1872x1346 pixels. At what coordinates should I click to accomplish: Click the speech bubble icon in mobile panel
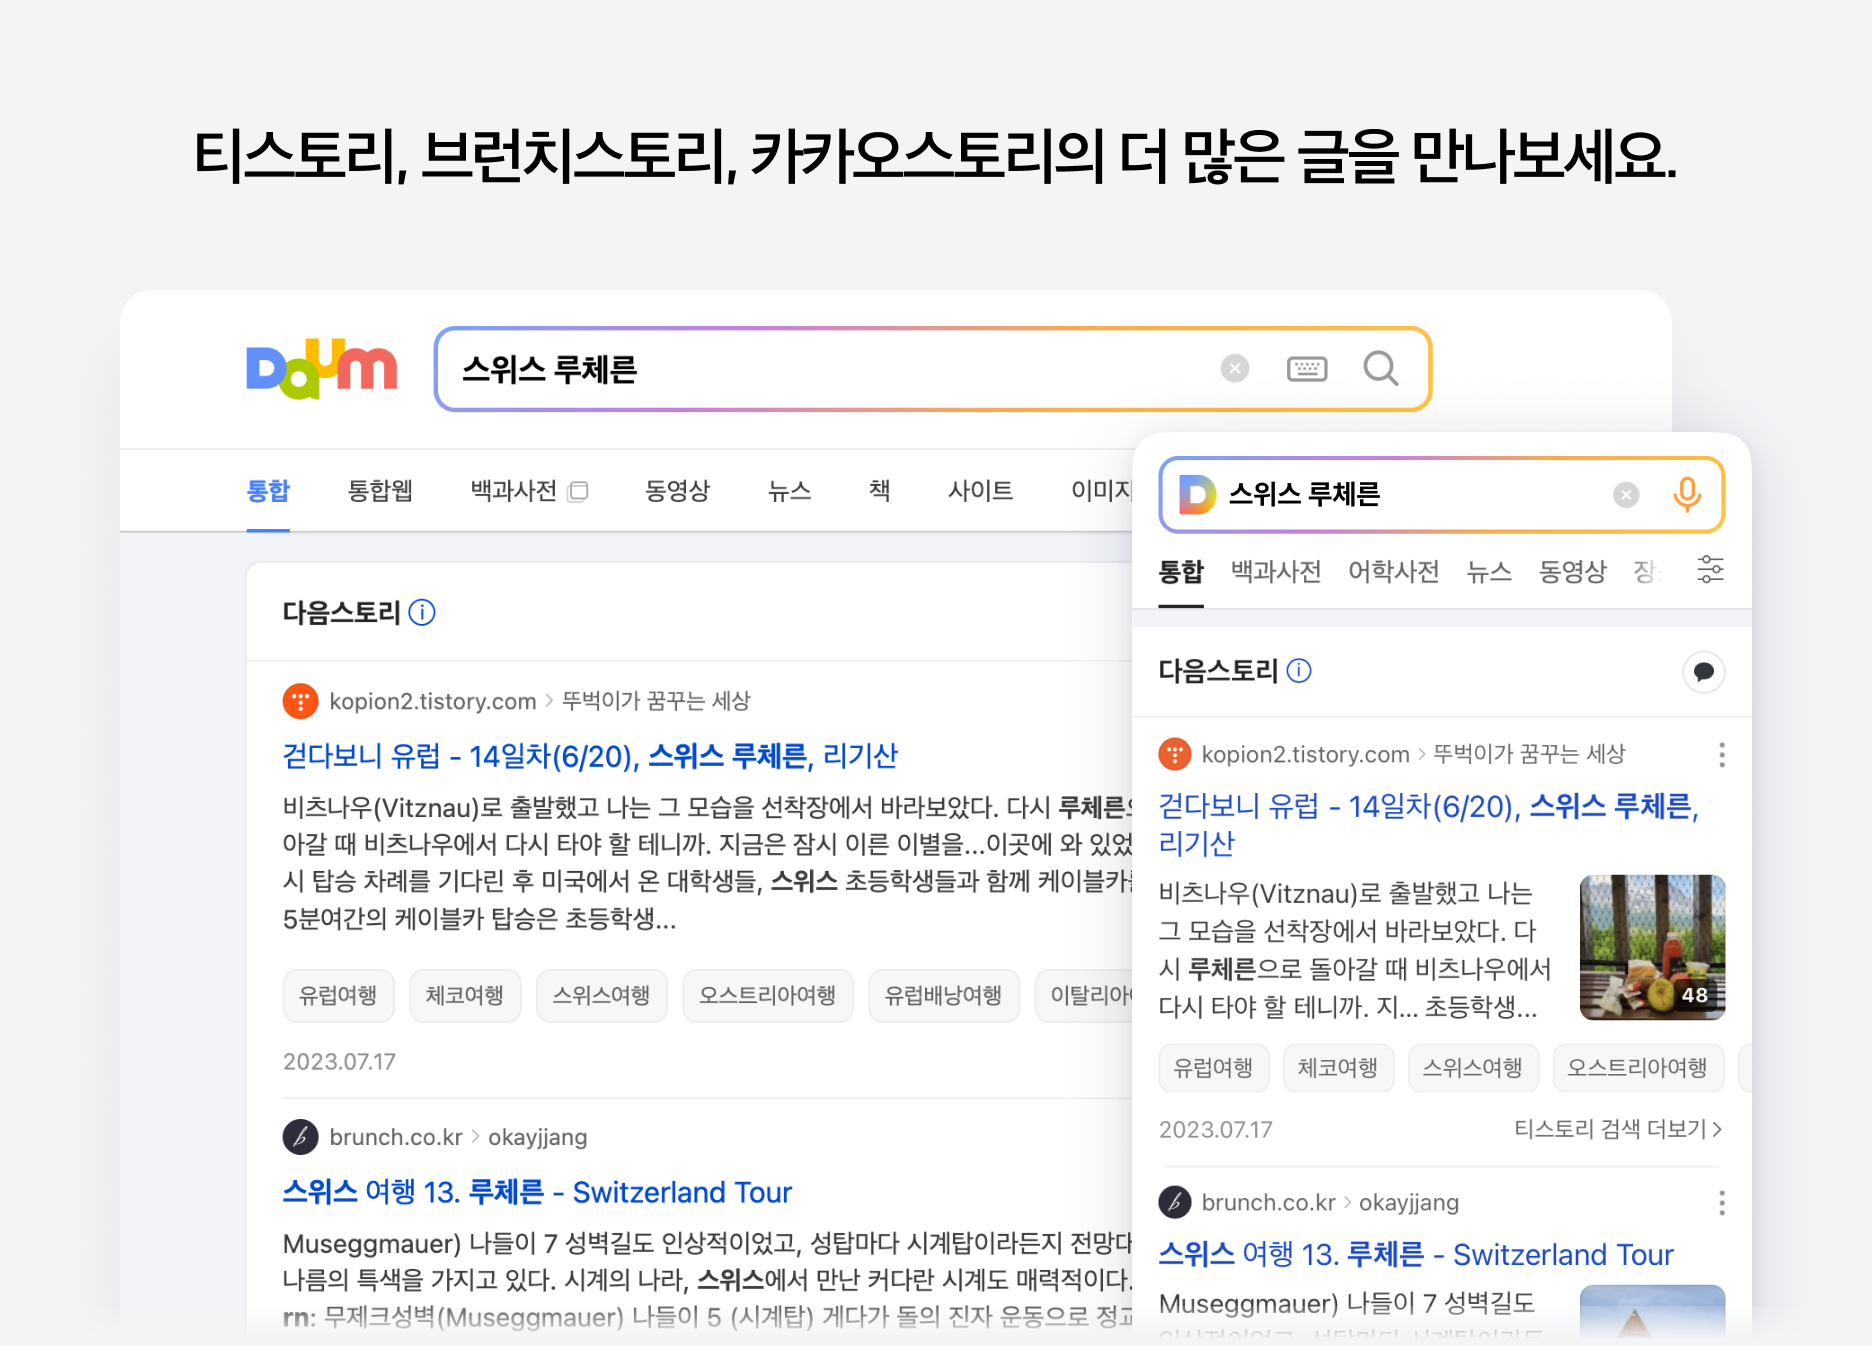click(1704, 671)
